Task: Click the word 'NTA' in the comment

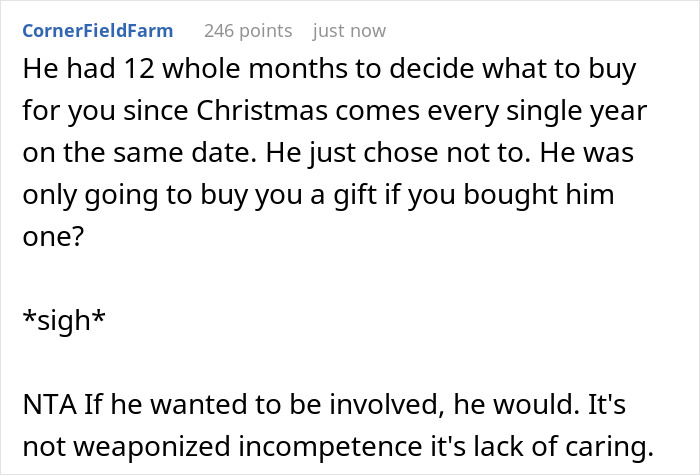Action: (x=44, y=410)
